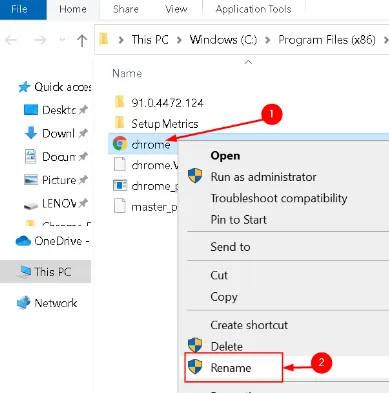Viewport: 389px width, 393px height.
Task: Select the SetupMetrics folder name
Action: [x=165, y=124]
